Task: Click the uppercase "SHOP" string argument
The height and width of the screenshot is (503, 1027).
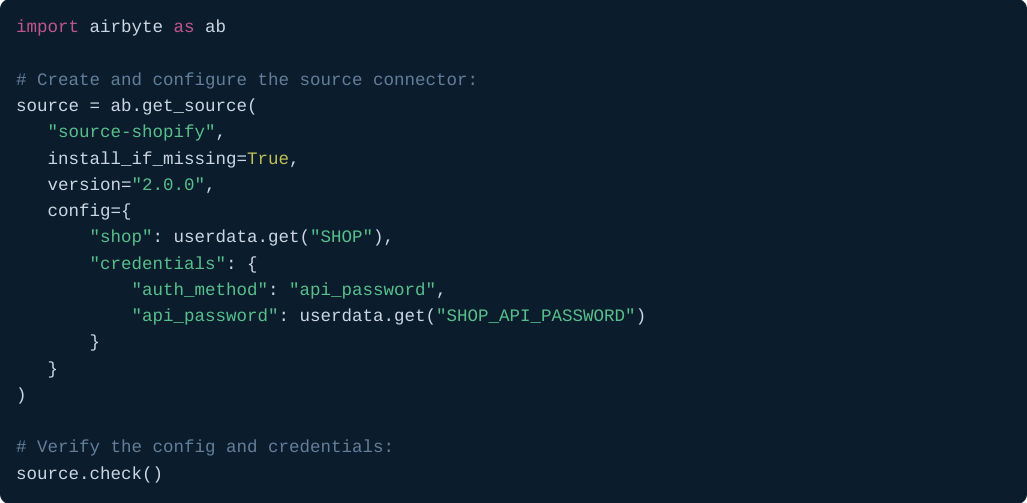Action: pos(342,237)
